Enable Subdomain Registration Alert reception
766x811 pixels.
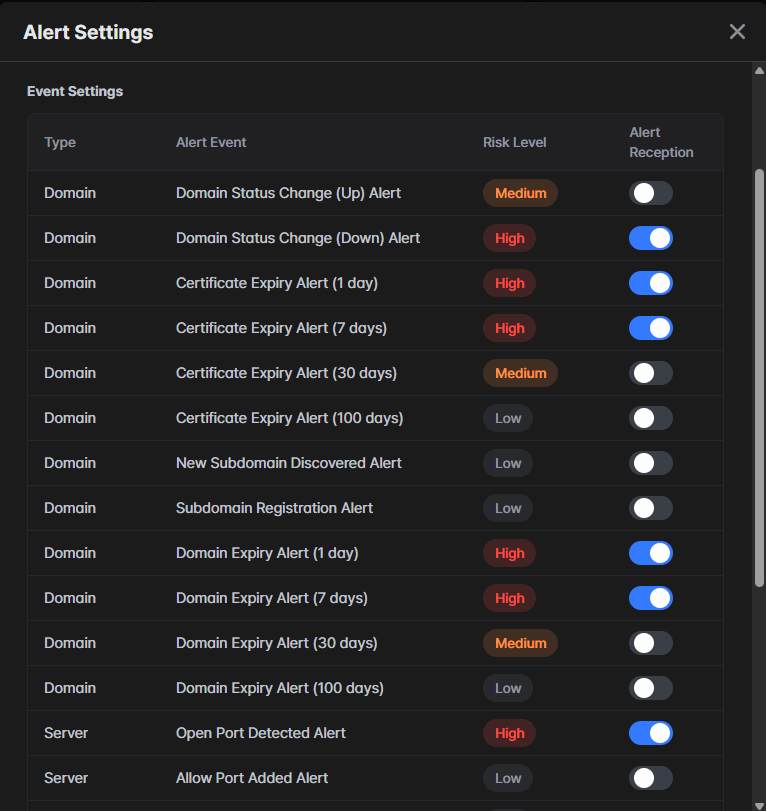[650, 508]
